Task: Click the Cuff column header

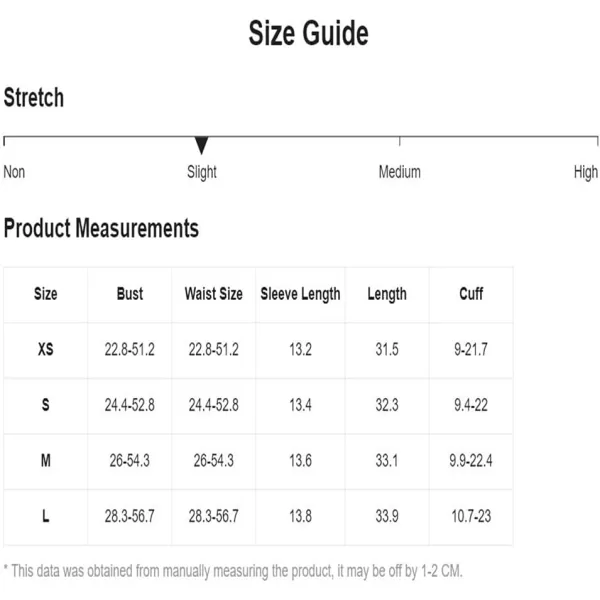Action: click(471, 294)
